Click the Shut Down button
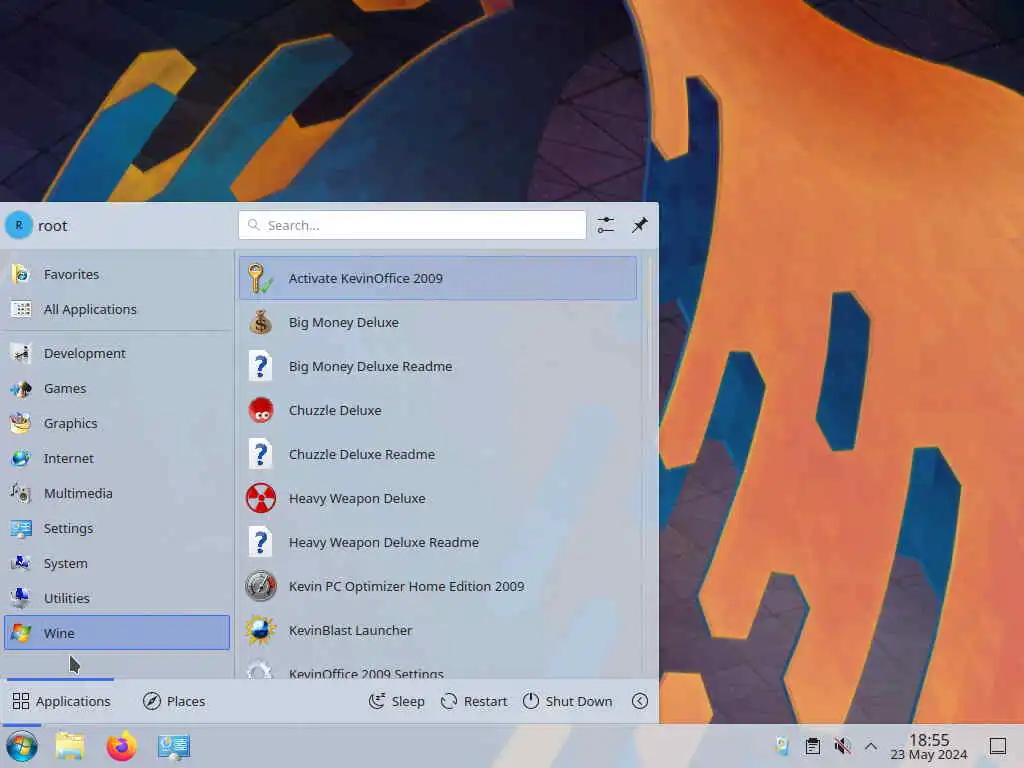The height and width of the screenshot is (768, 1024). (568, 701)
